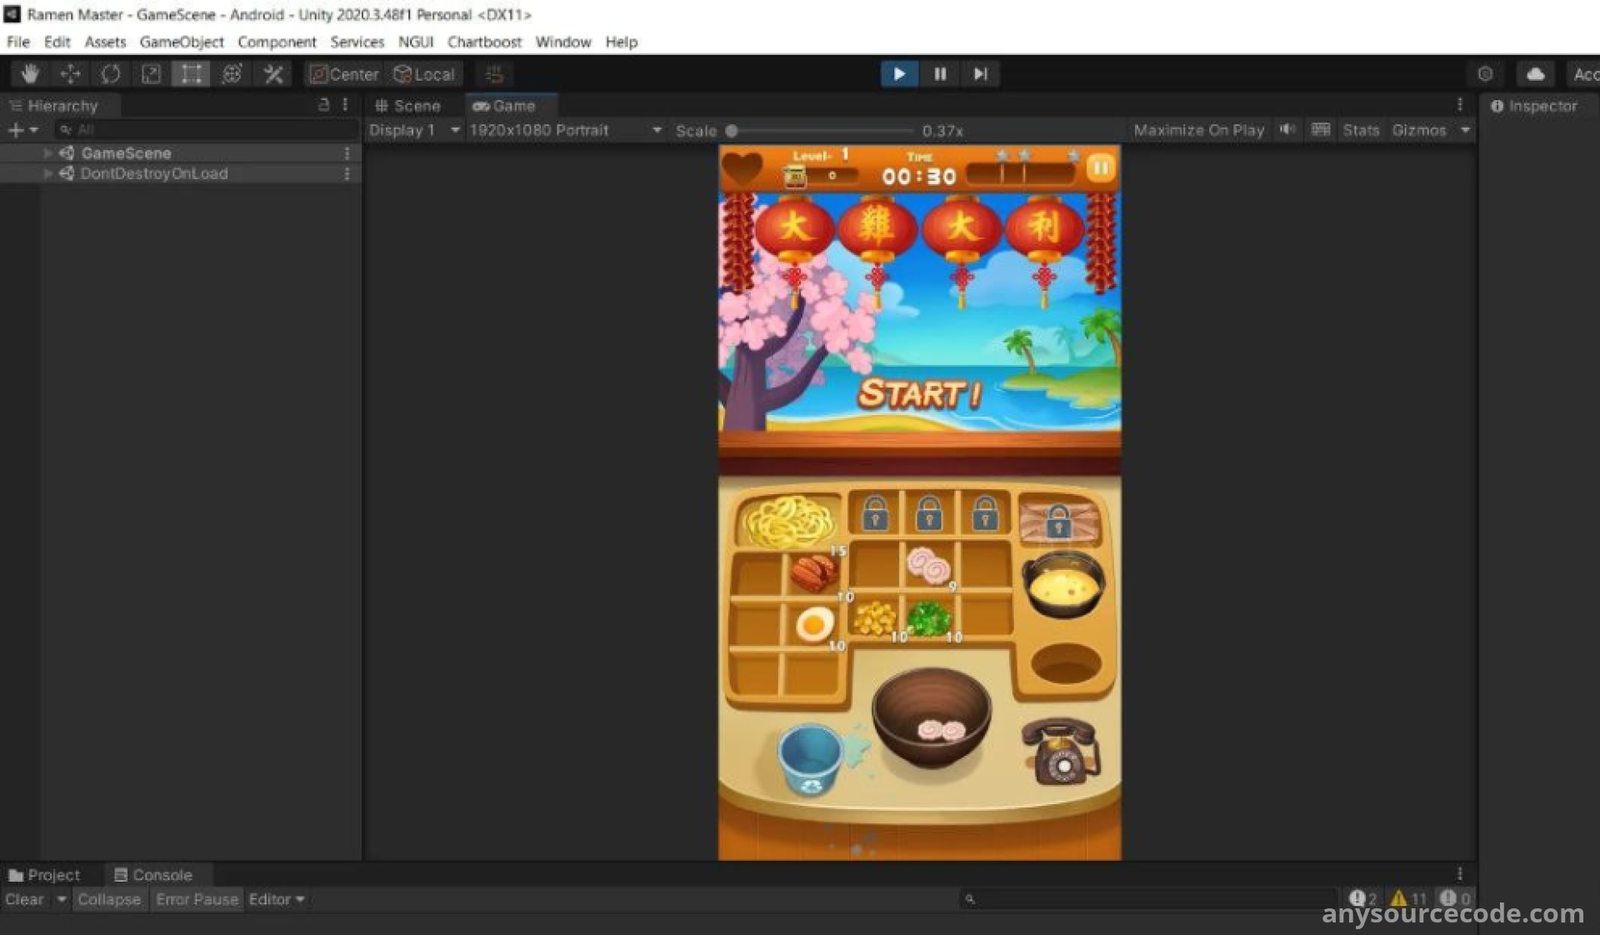Open custom editor tools icon
1600x935 pixels.
pyautogui.click(x=273, y=74)
